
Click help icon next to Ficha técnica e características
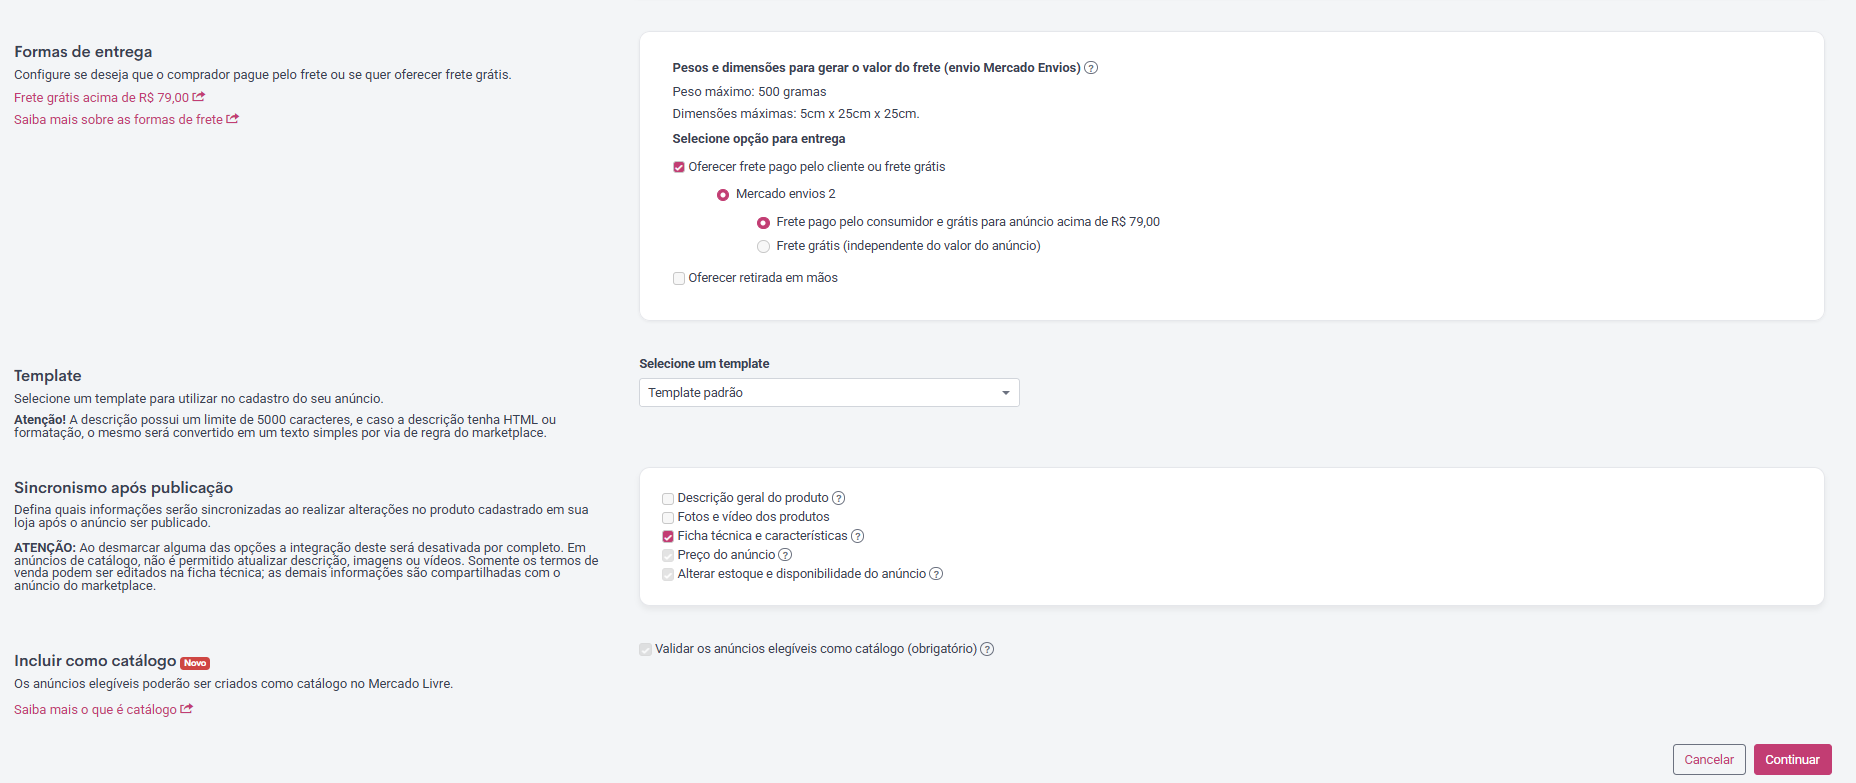point(857,536)
